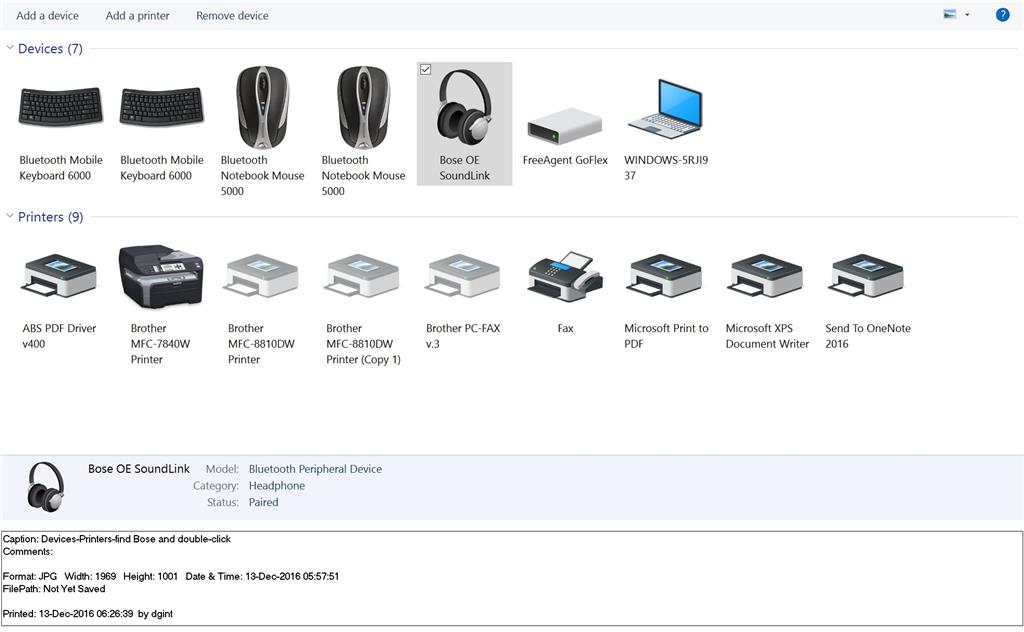This screenshot has height=632, width=1024.
Task: Click the Bose OE SoundLink headphones icon
Action: tap(464, 106)
